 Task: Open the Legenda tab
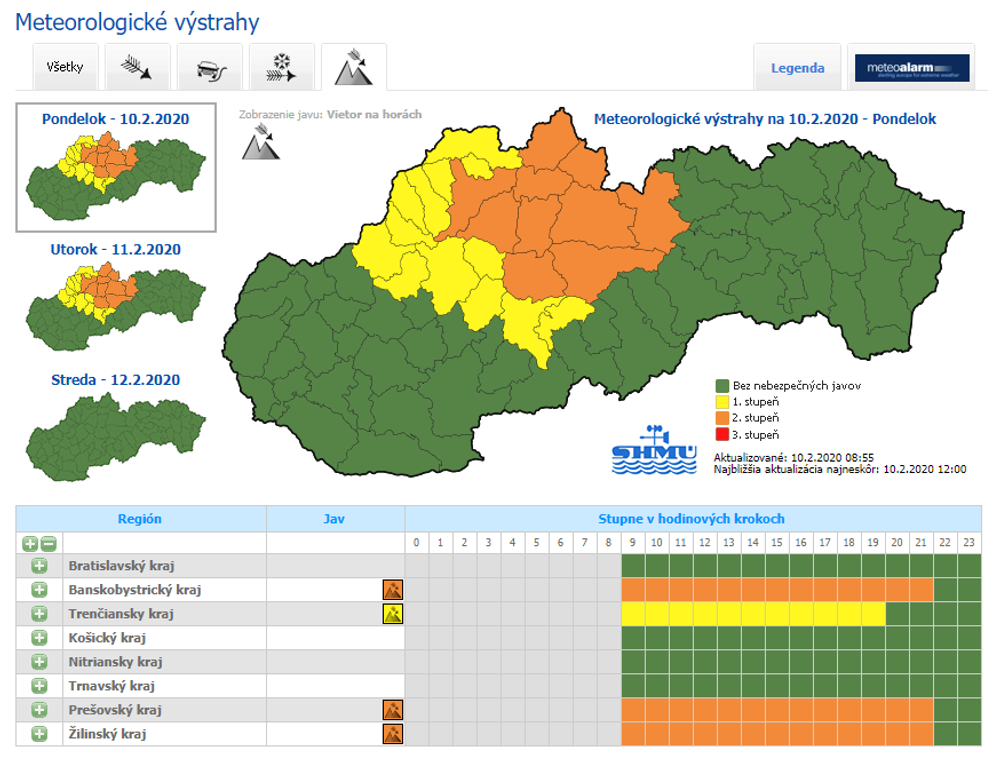[x=797, y=68]
